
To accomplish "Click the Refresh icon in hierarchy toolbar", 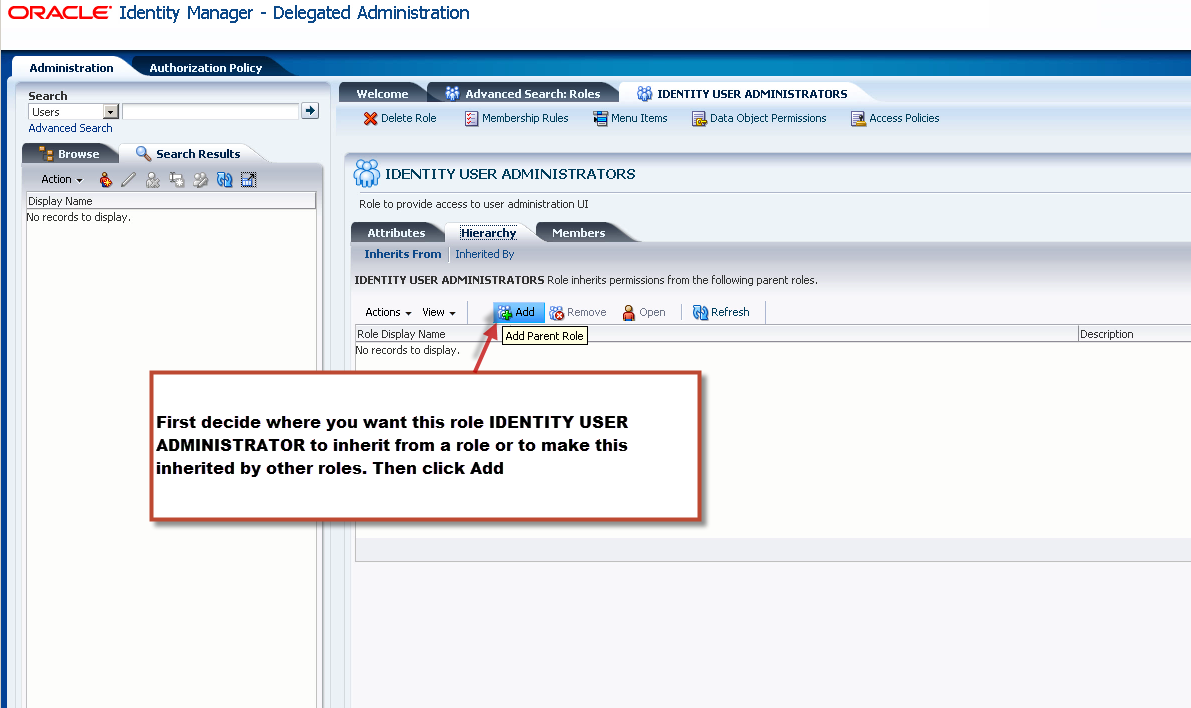I will (700, 312).
